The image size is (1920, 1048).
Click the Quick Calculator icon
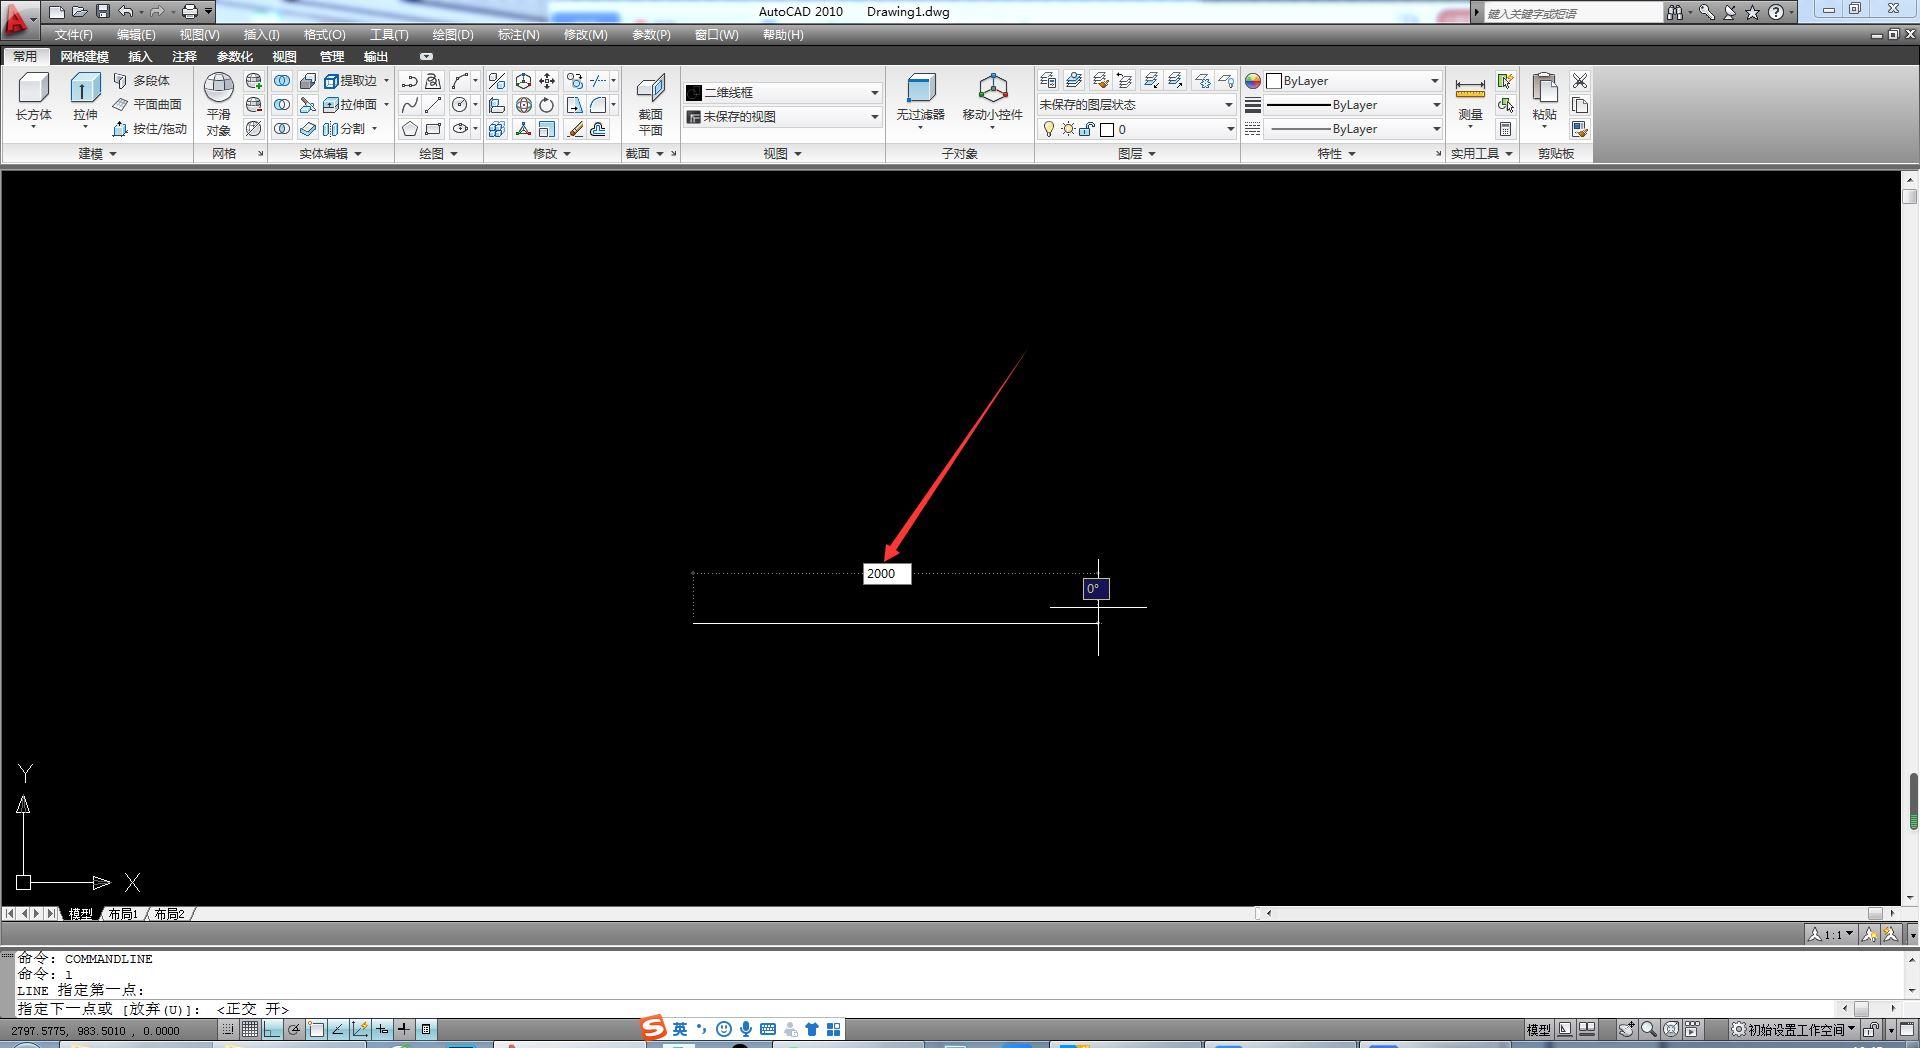[1505, 129]
